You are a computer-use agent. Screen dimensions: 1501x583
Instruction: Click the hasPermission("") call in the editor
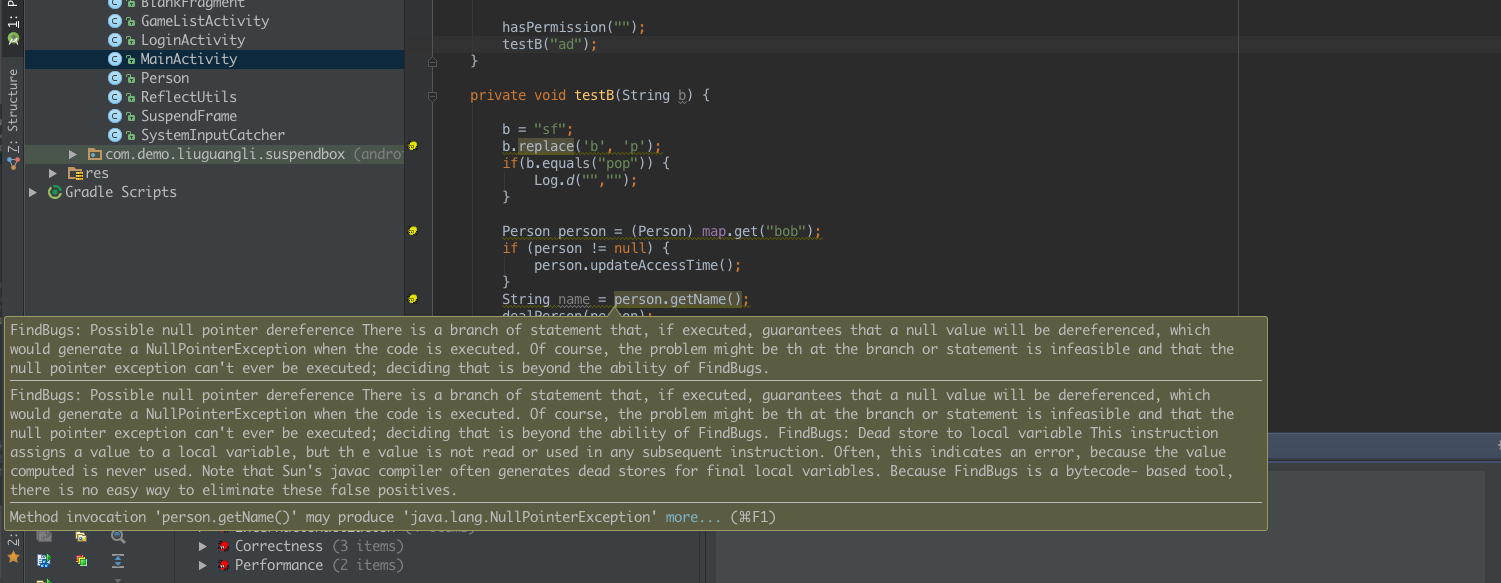click(574, 27)
